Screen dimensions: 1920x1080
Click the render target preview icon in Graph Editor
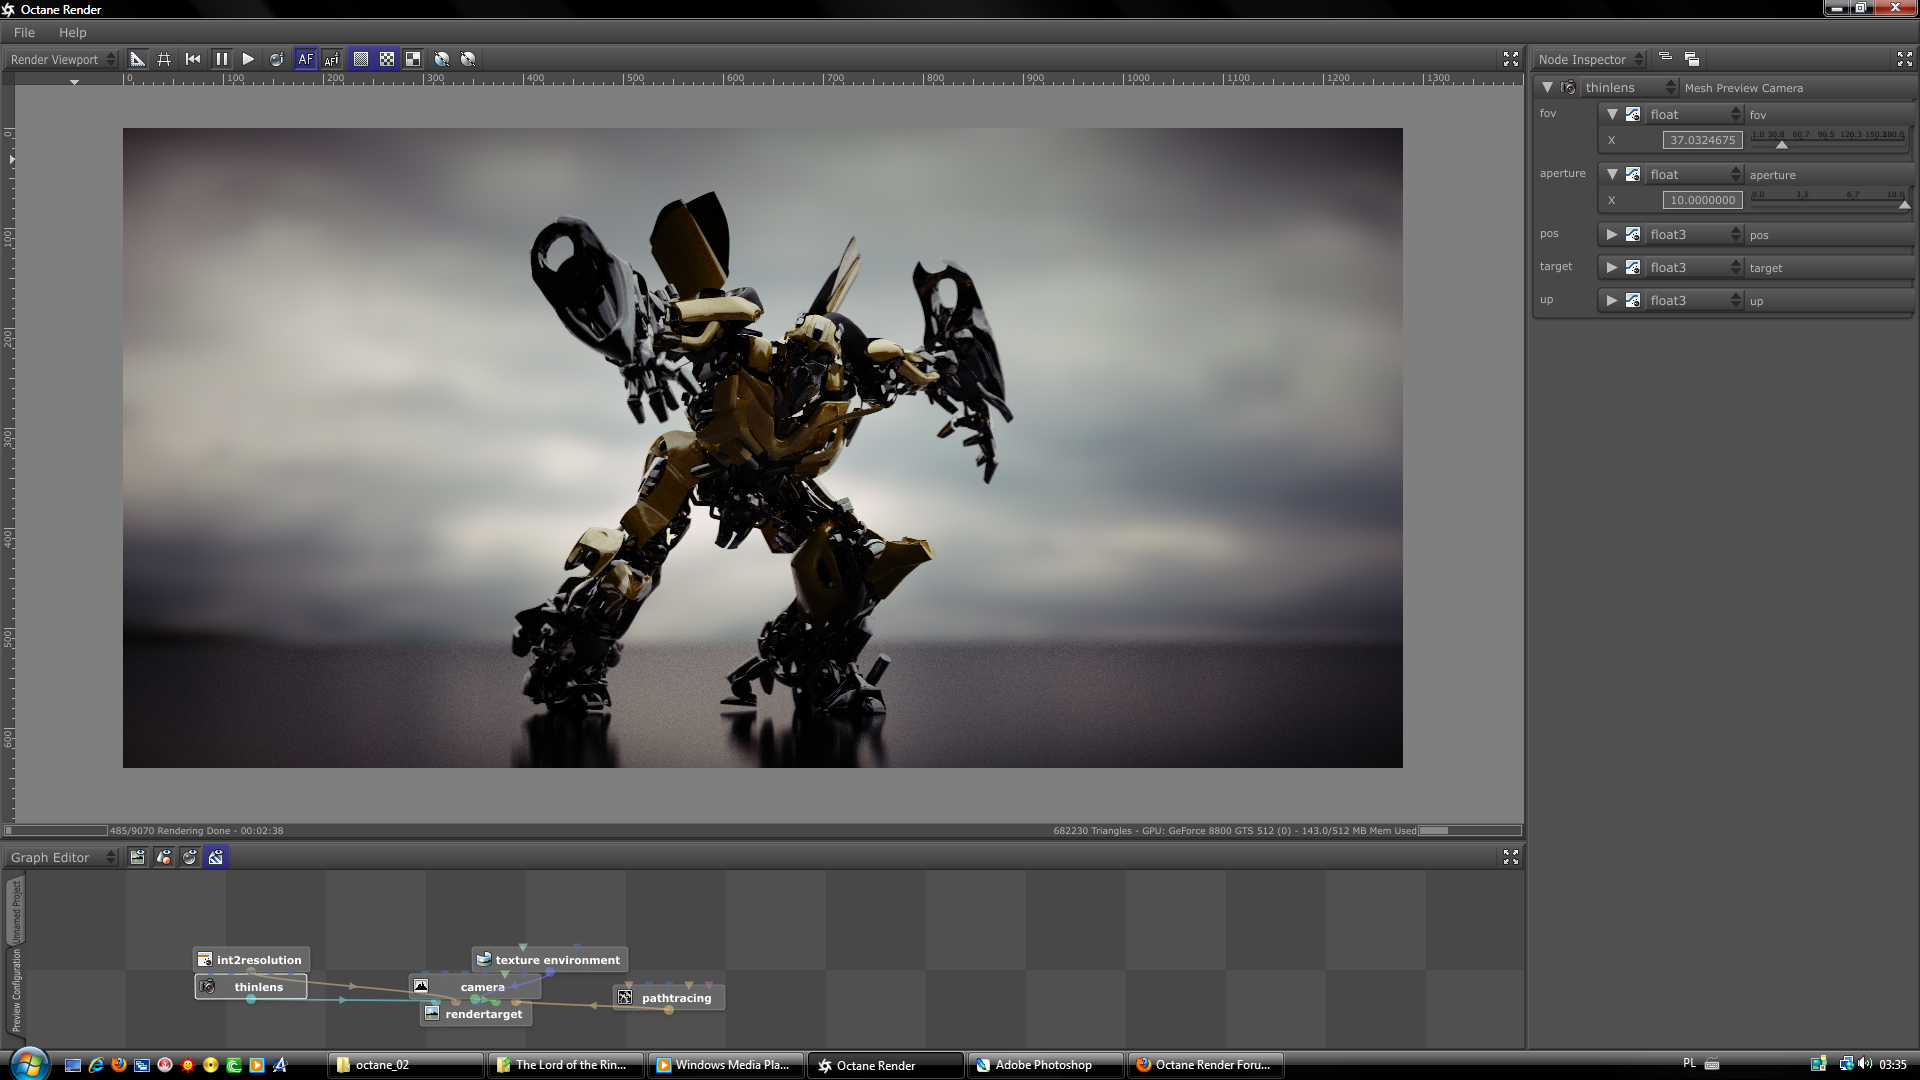point(138,857)
